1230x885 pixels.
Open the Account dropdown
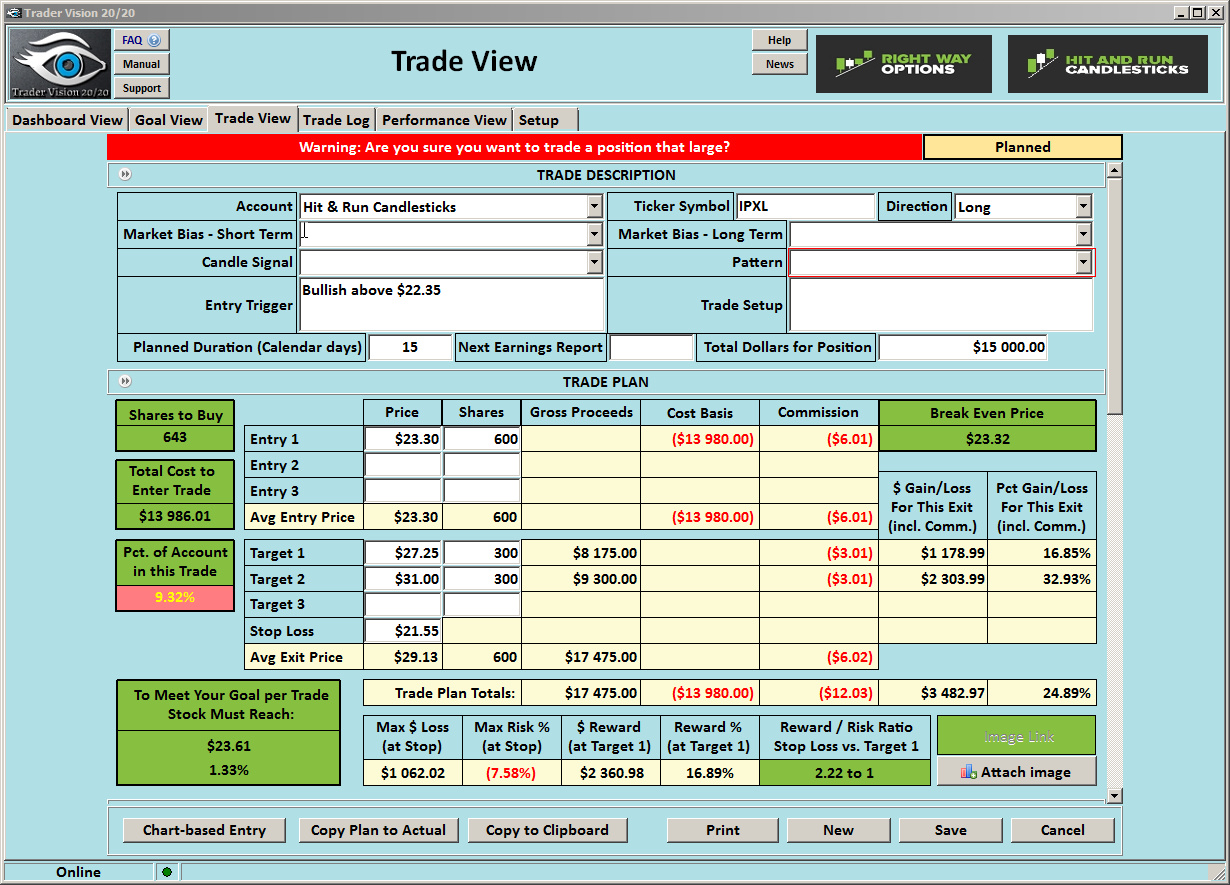click(594, 207)
